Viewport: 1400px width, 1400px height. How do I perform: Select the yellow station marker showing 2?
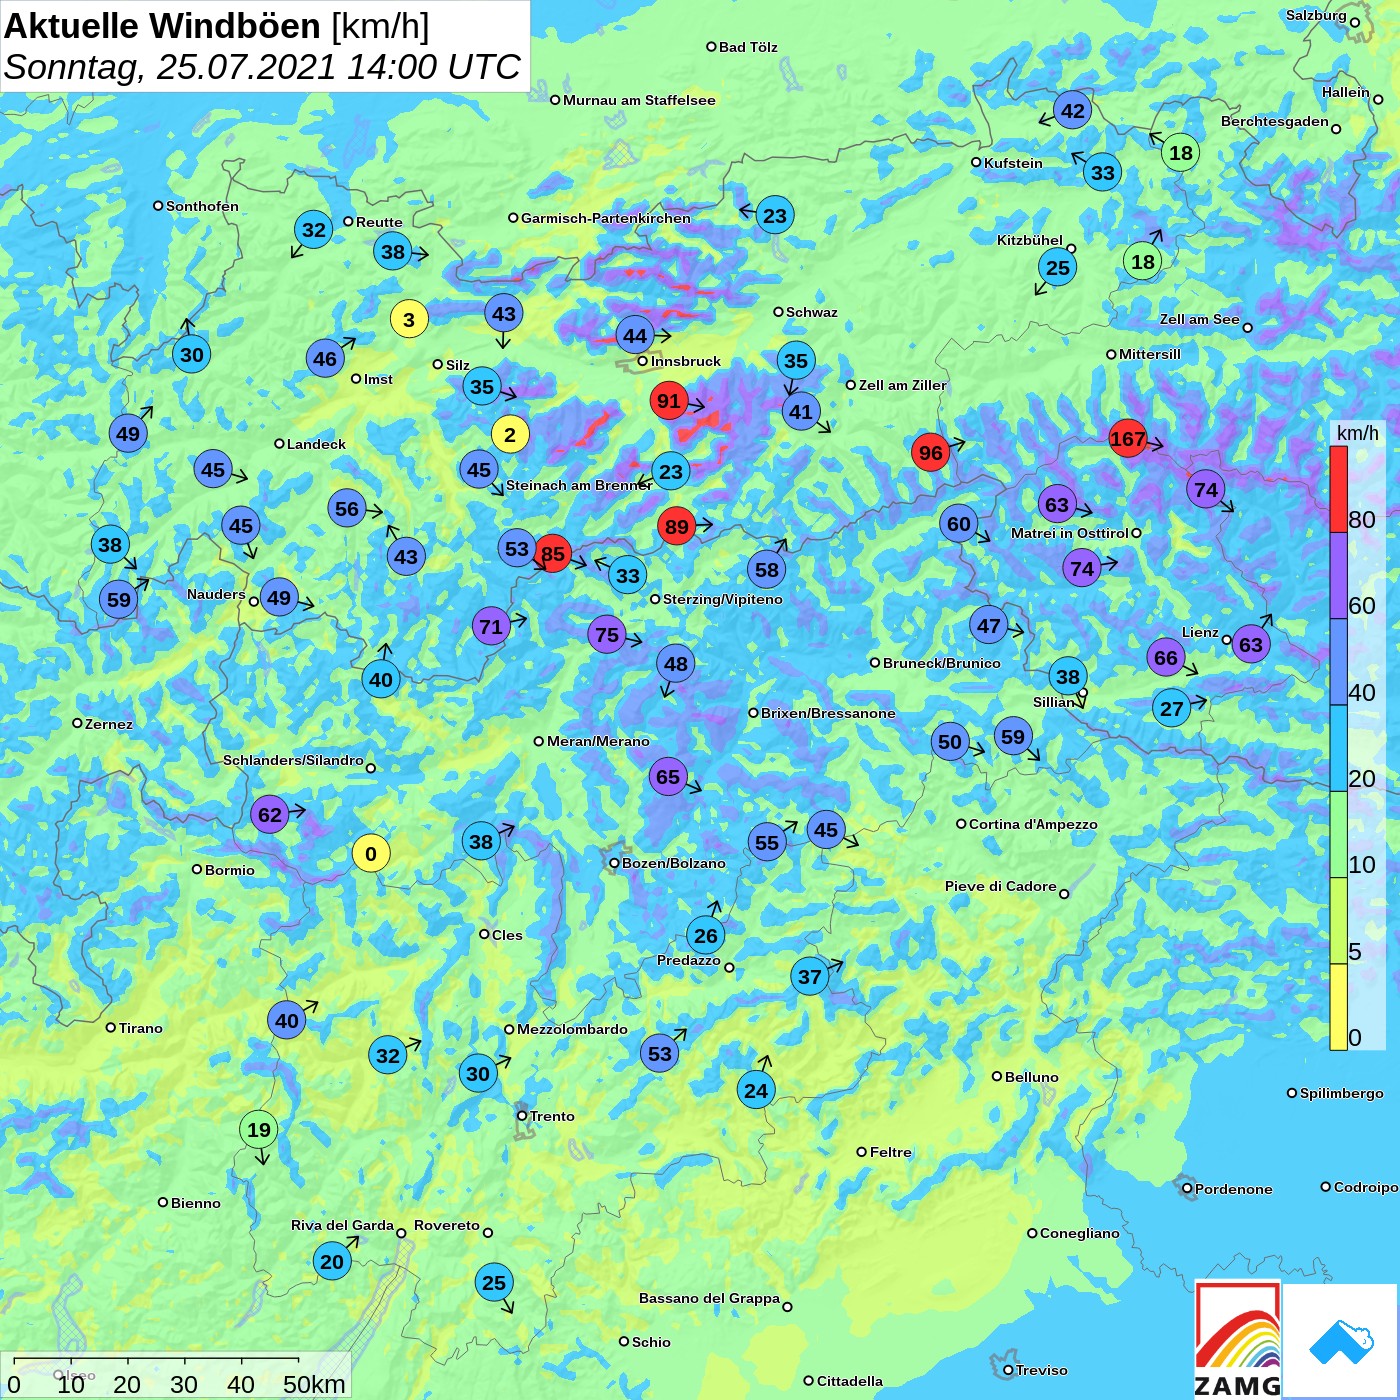point(510,435)
